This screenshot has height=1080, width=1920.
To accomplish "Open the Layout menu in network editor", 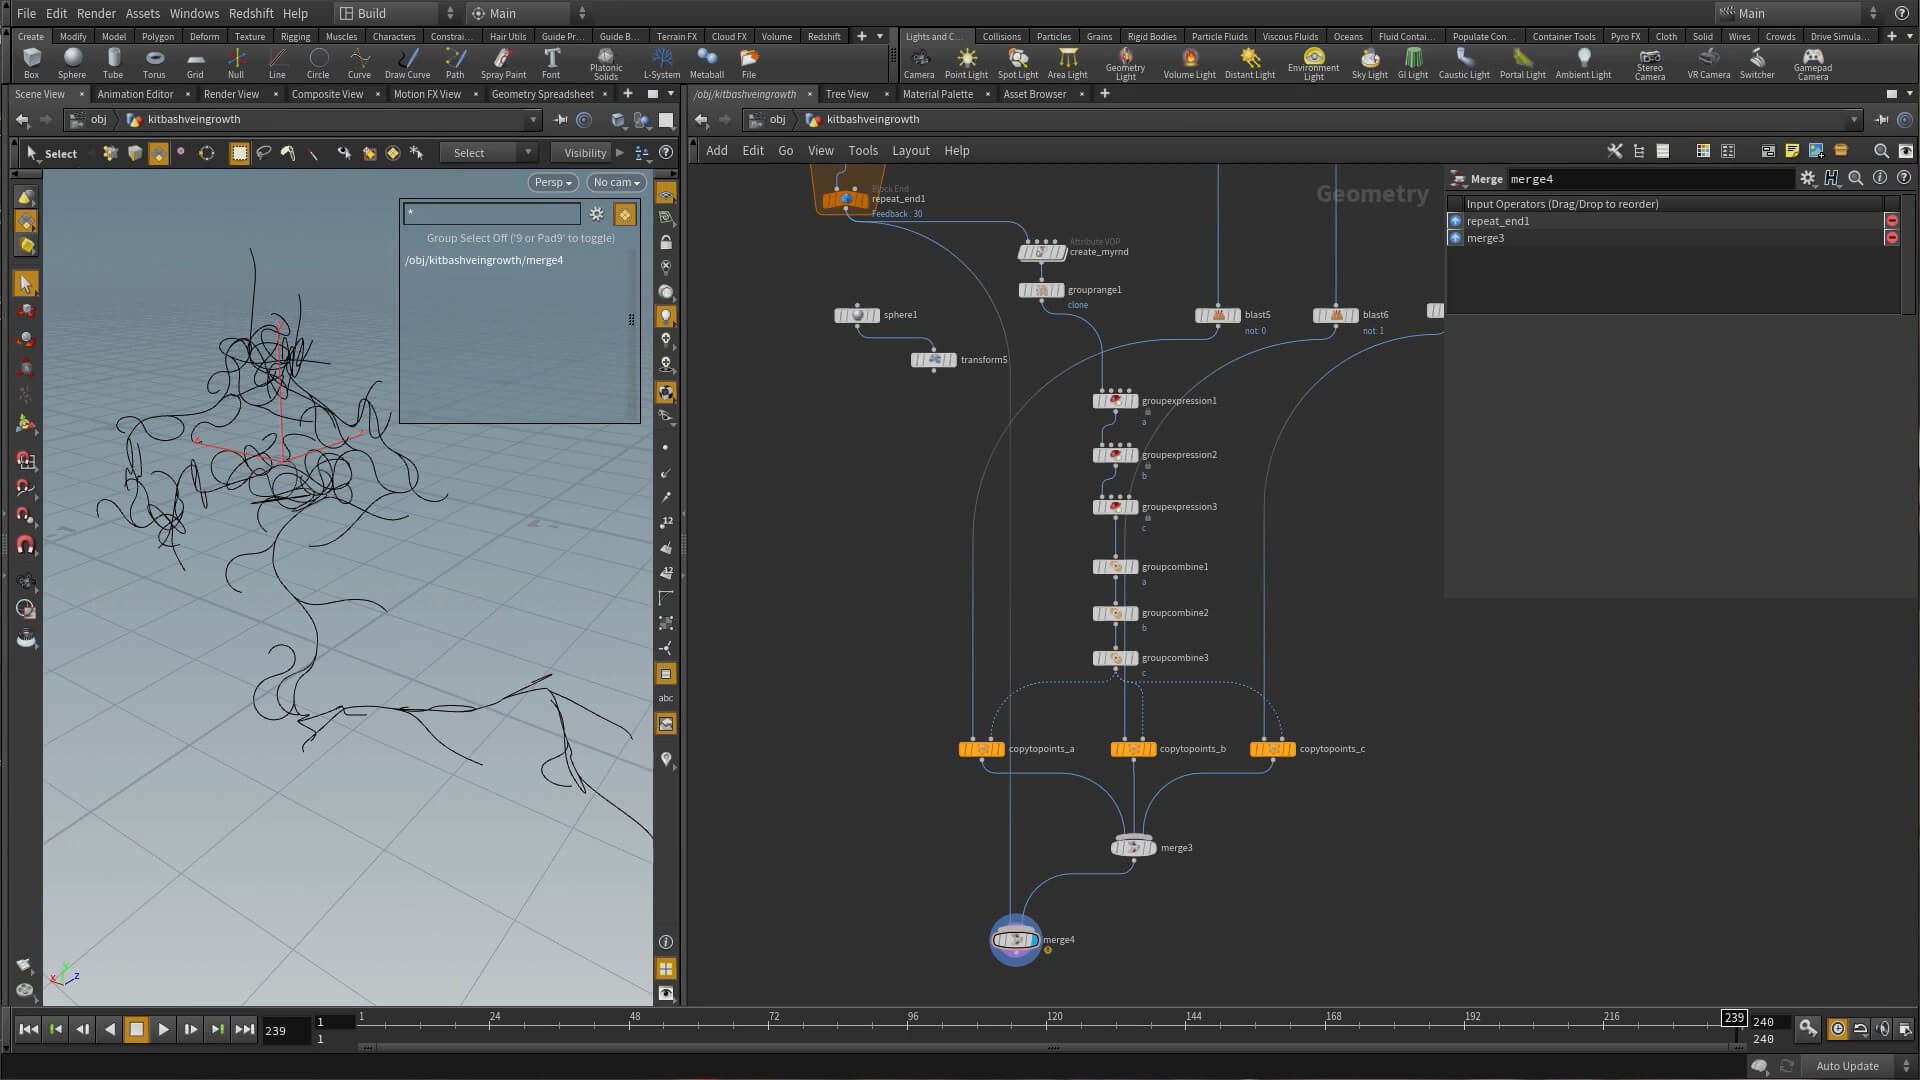I will point(910,151).
